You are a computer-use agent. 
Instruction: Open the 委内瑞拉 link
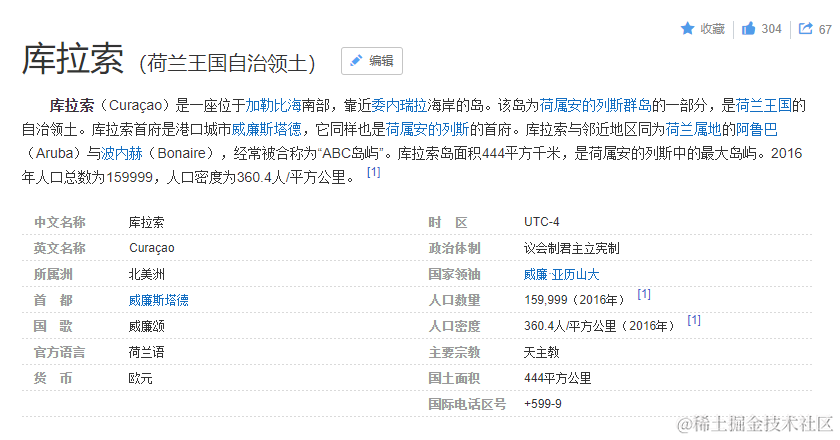[x=399, y=105]
